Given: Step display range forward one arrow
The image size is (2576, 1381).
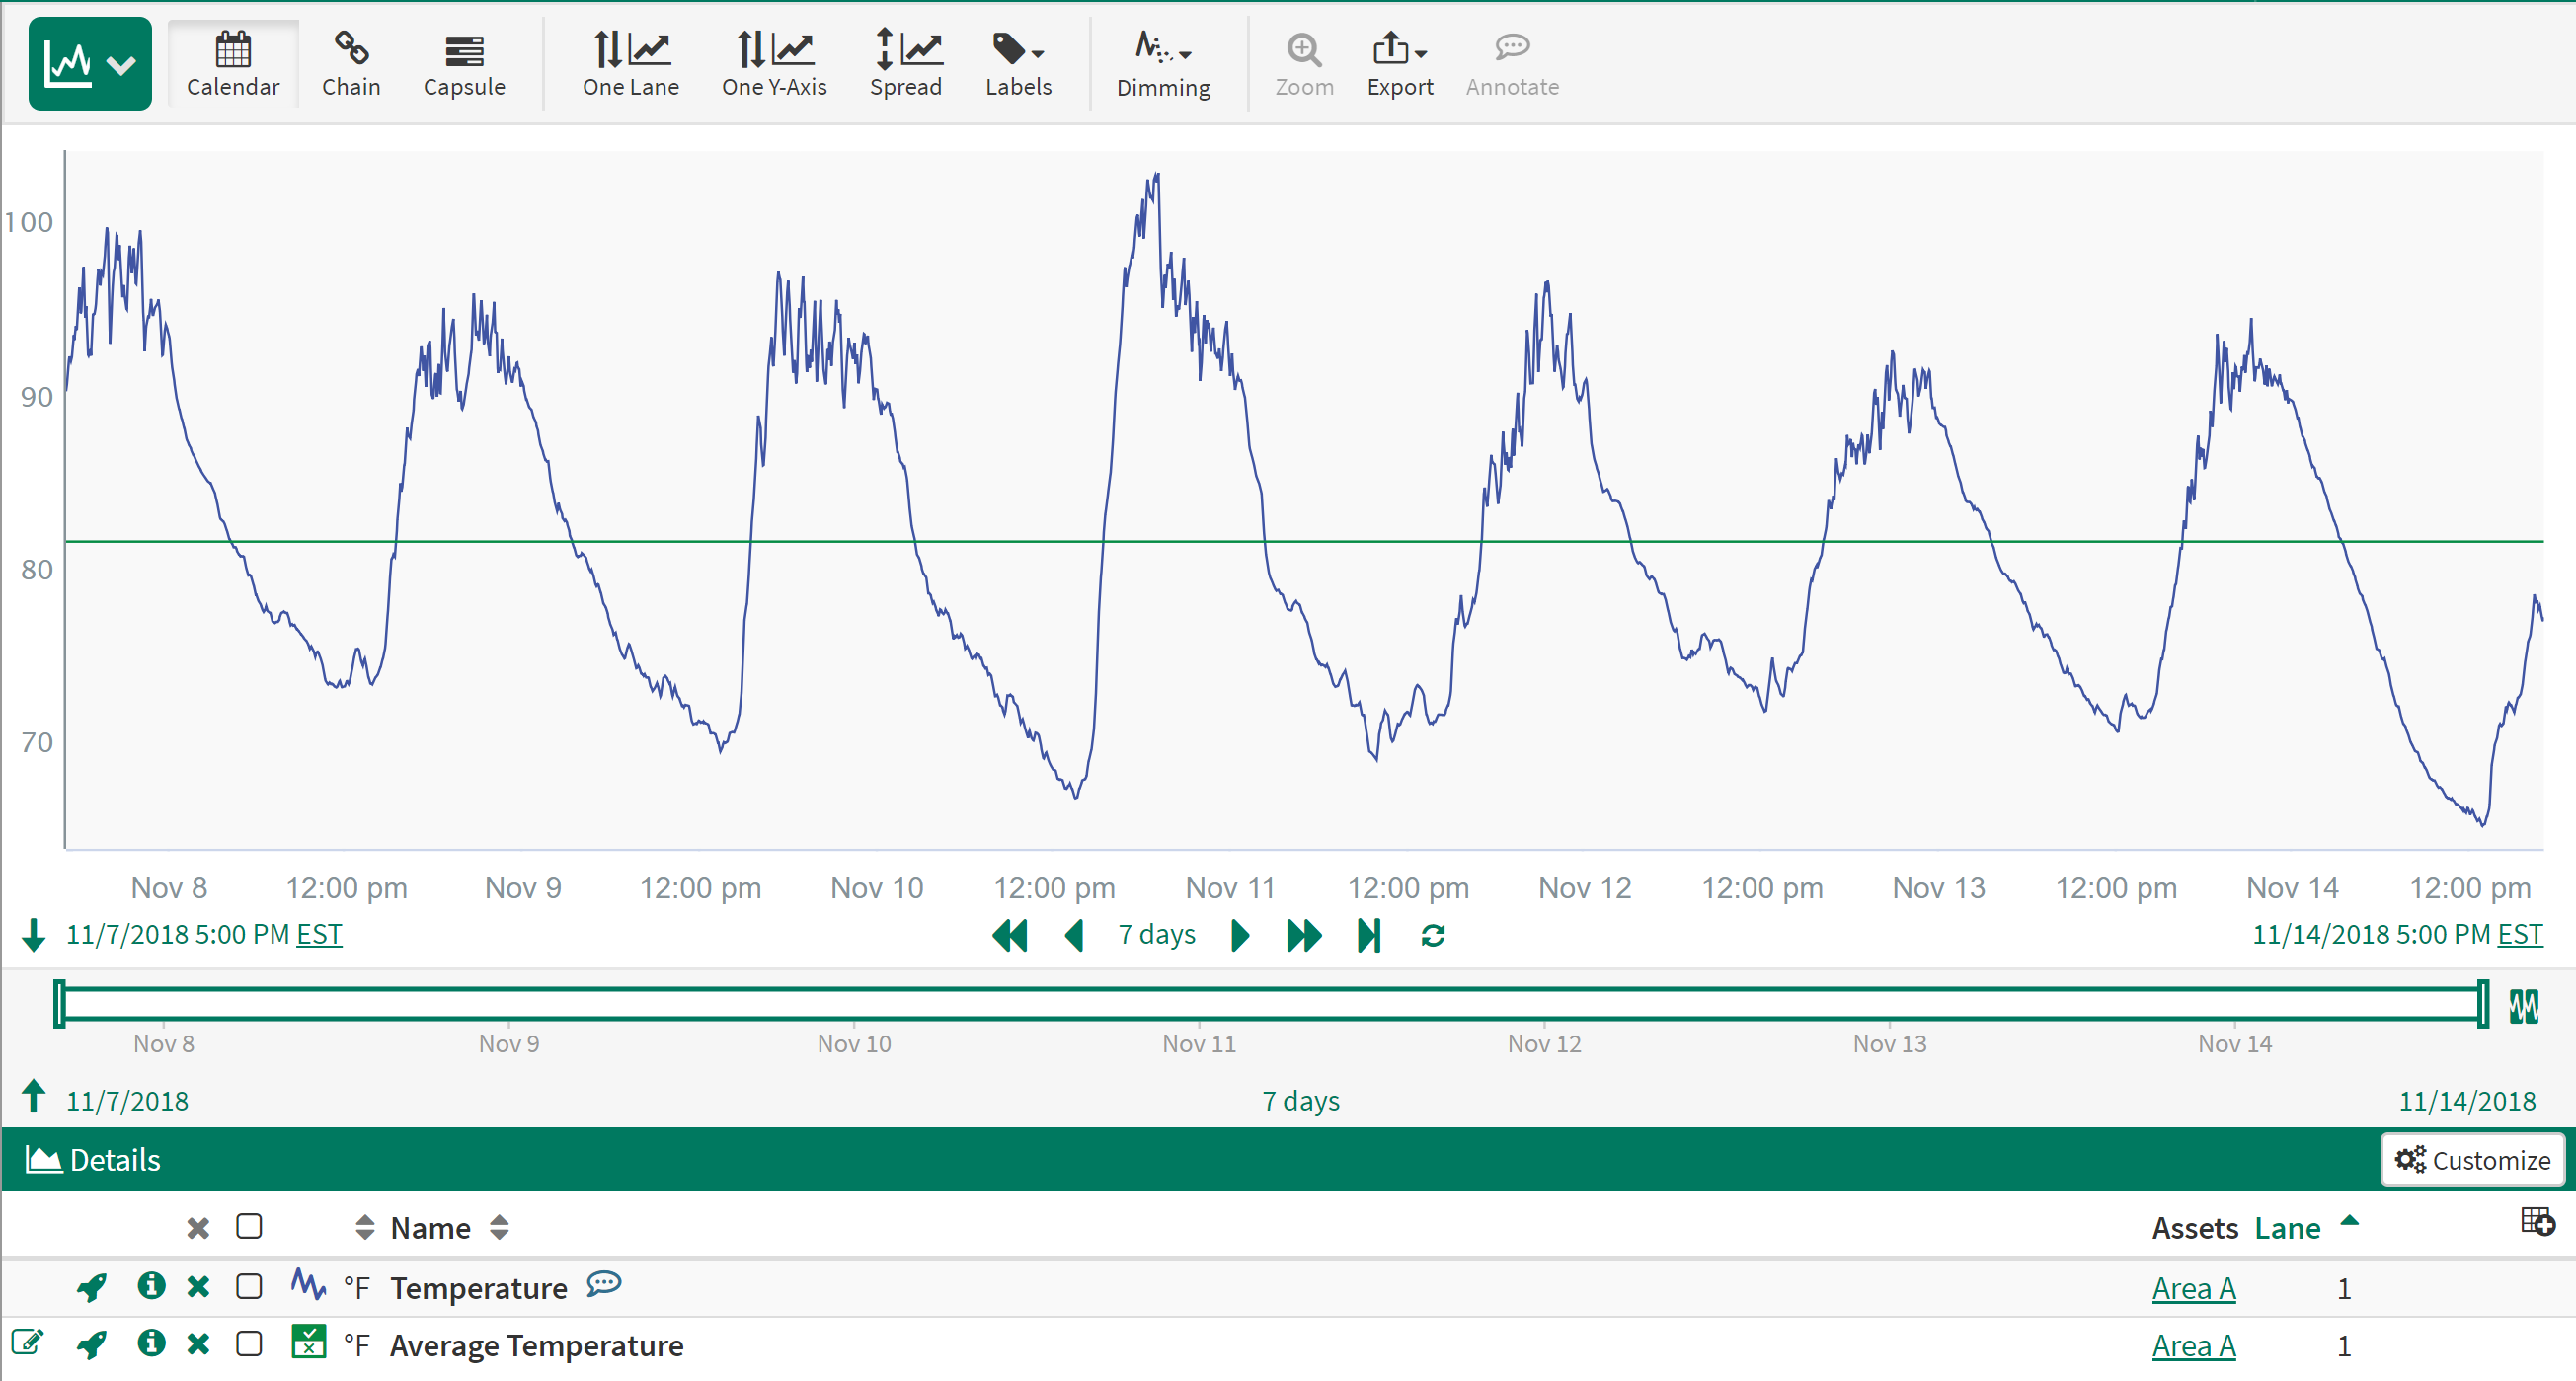Looking at the screenshot, I should [x=1239, y=935].
